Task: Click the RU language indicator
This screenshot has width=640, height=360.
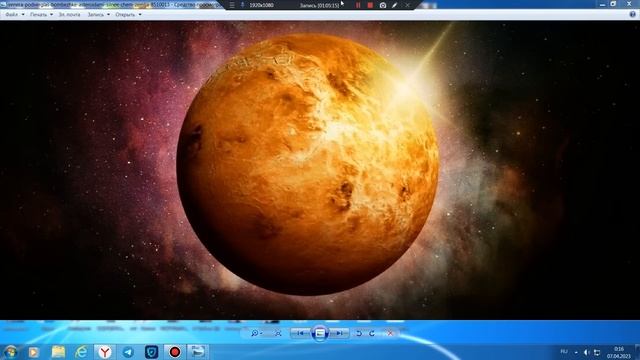Action: coord(564,351)
